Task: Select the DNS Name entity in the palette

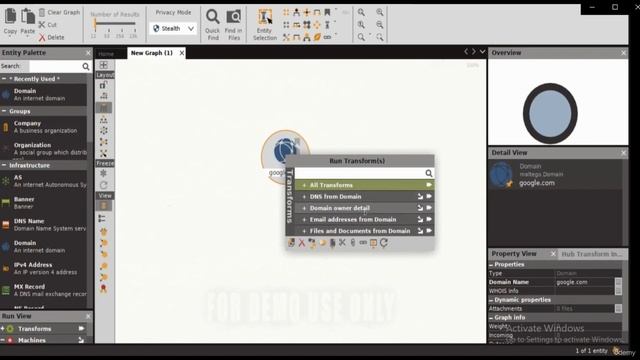Action: [x=43, y=224]
